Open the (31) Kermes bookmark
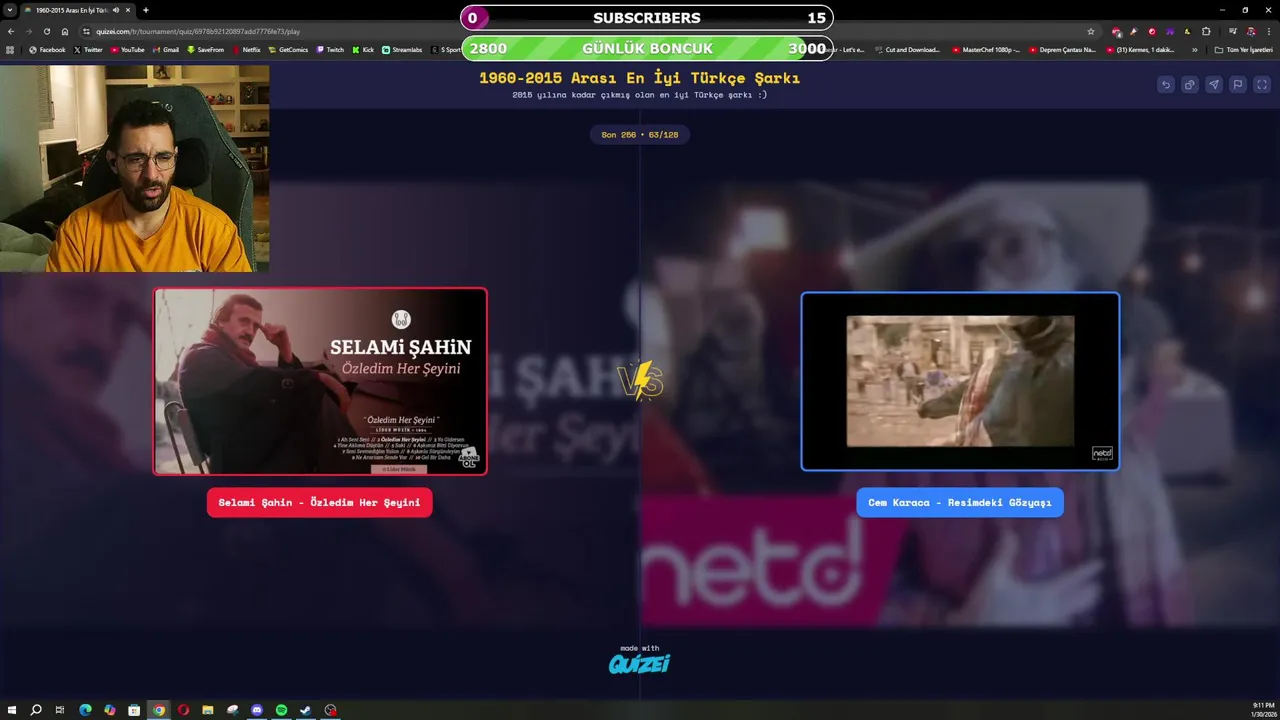Image resolution: width=1280 pixels, height=720 pixels. (1141, 49)
